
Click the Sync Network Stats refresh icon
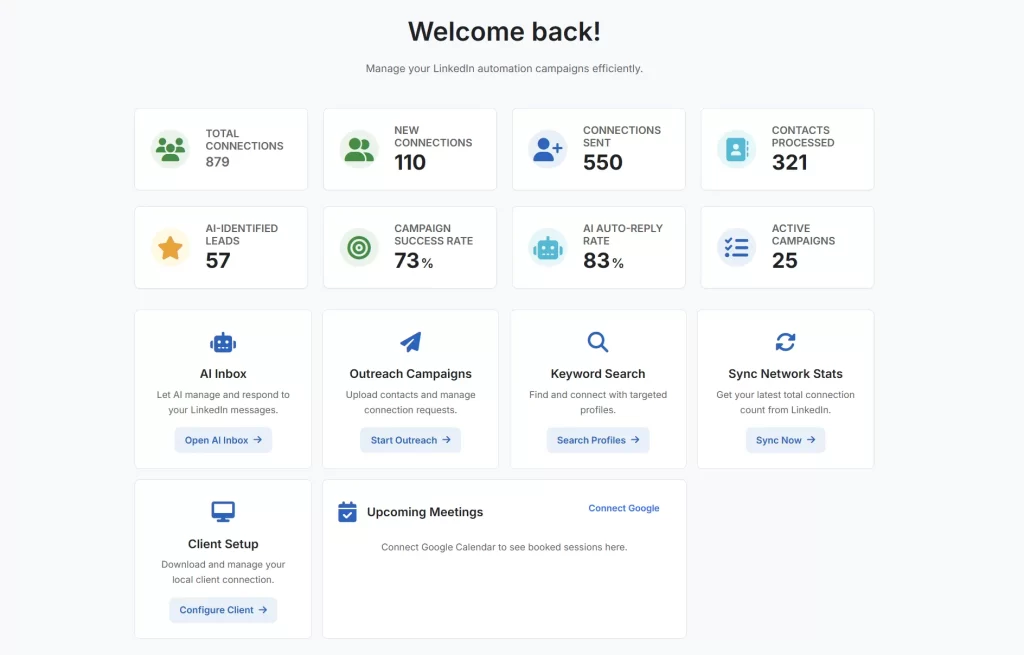pos(785,342)
